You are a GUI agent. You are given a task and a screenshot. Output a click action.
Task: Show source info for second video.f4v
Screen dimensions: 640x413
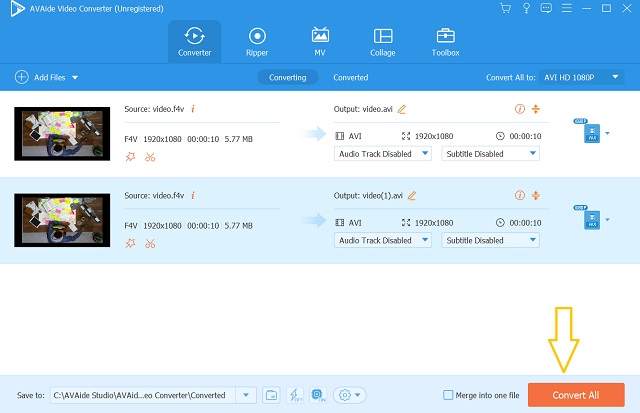click(193, 195)
